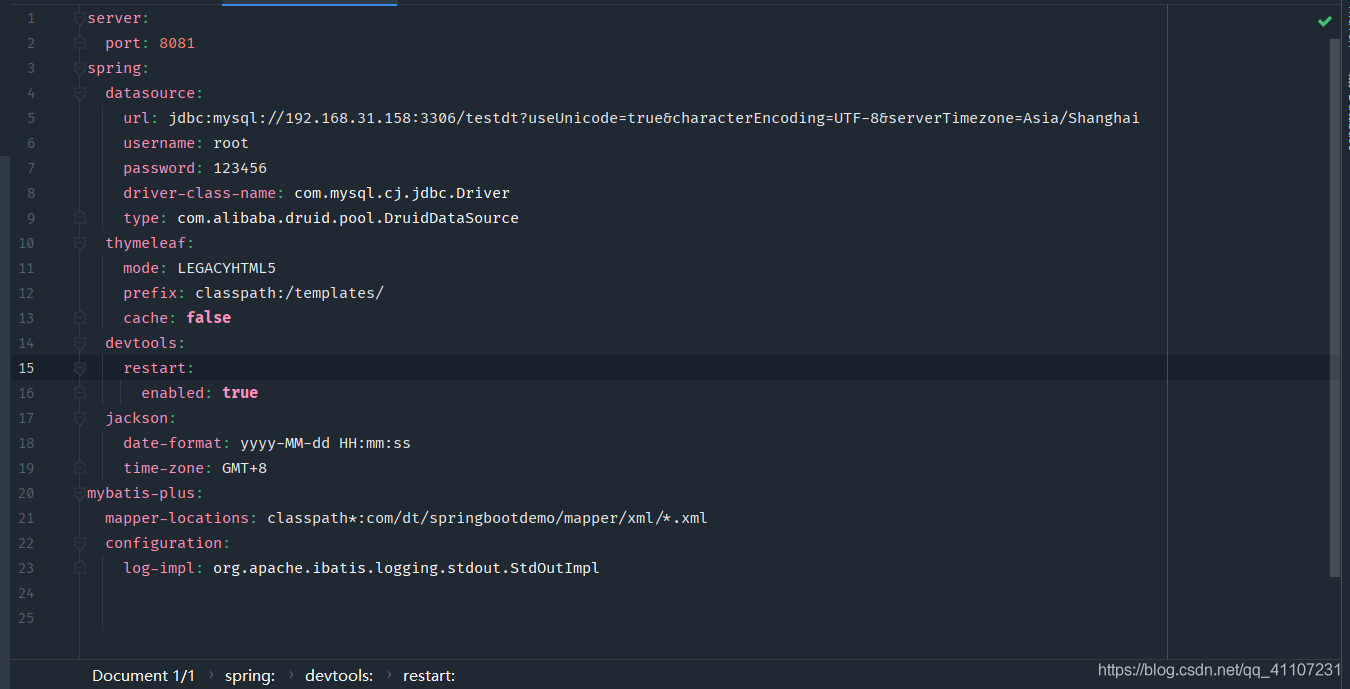Collapse the spring block in gutter
Screen dimensions: 1350x689
(x=79, y=68)
